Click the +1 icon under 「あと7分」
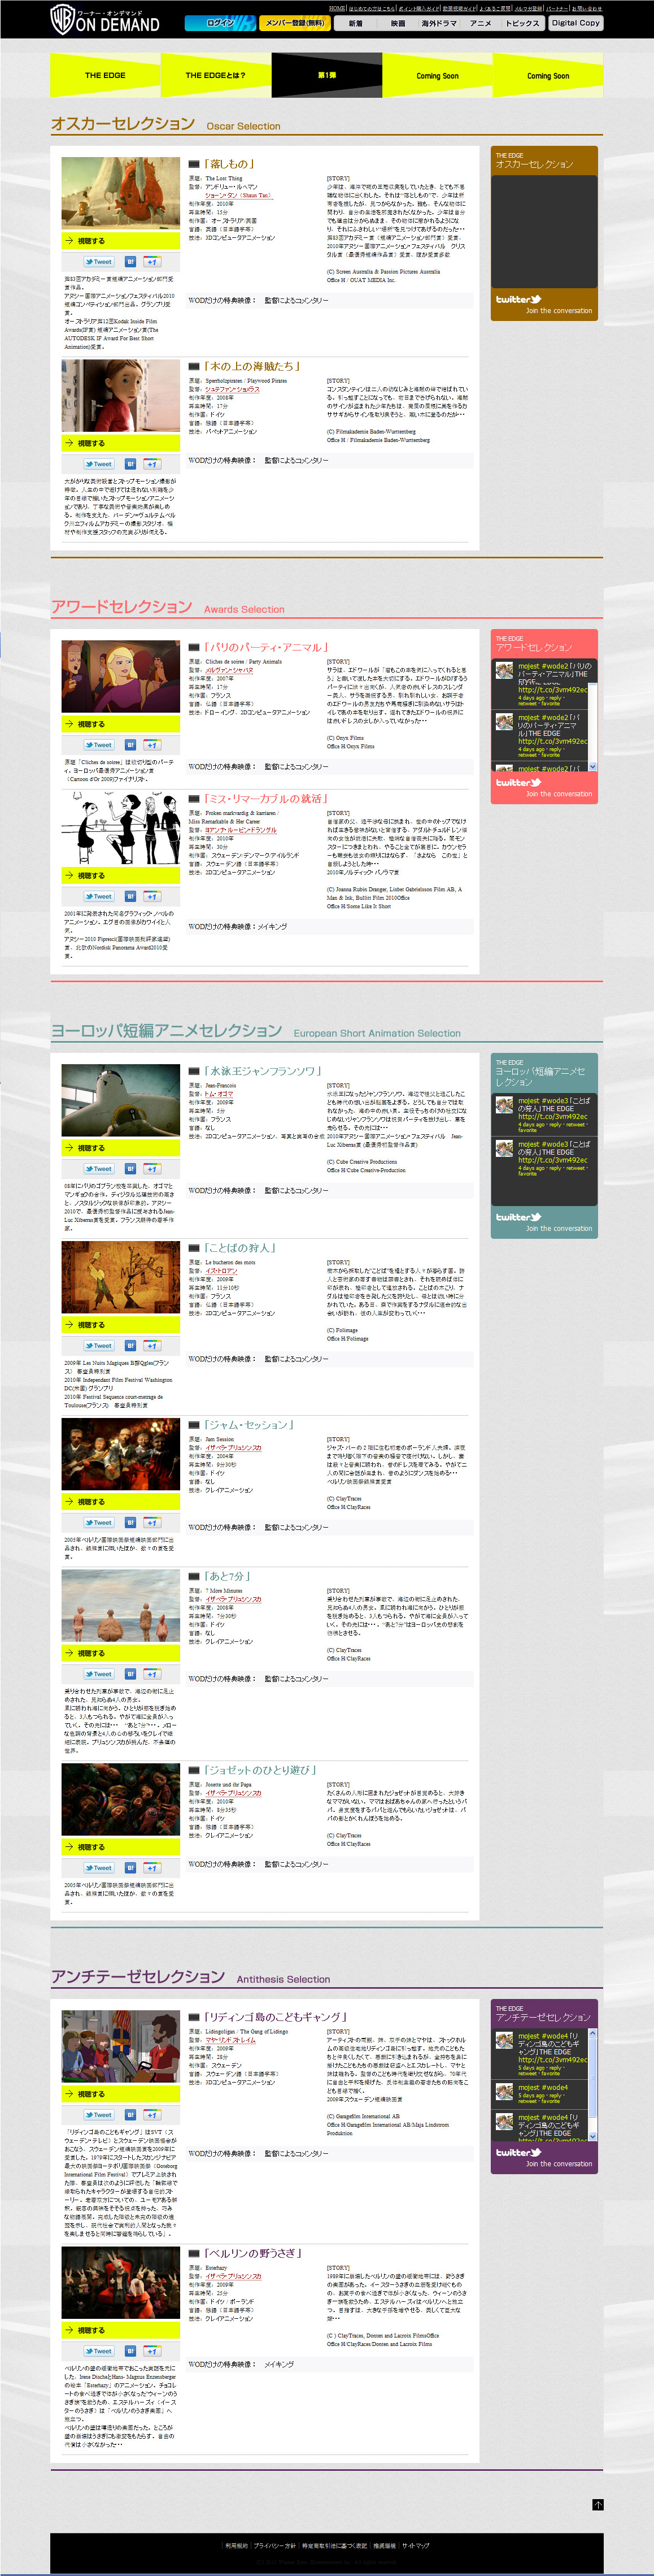 tap(151, 1673)
